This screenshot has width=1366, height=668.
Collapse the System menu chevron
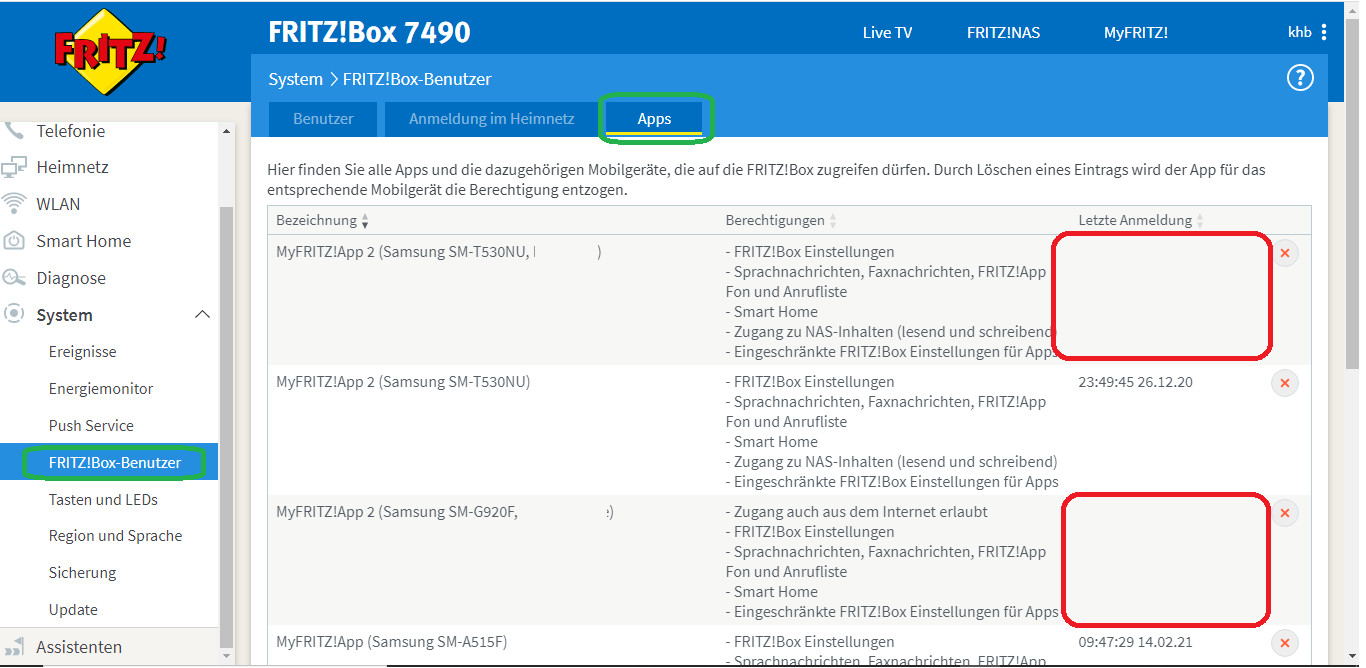[x=202, y=315]
